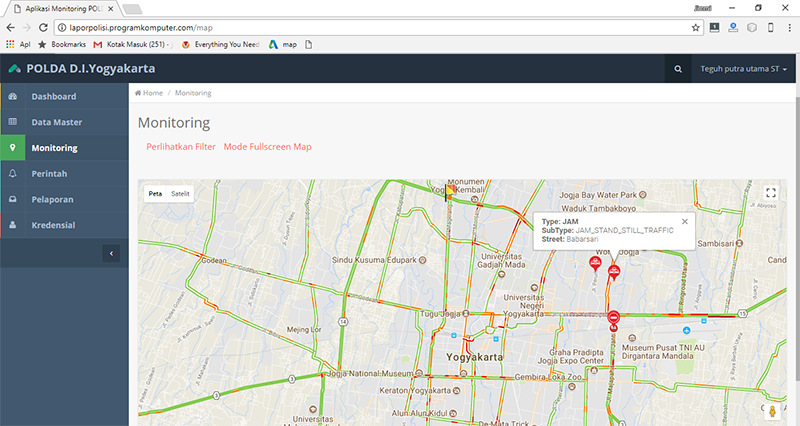
Task: Click the browser forward arrow
Action: [x=27, y=28]
